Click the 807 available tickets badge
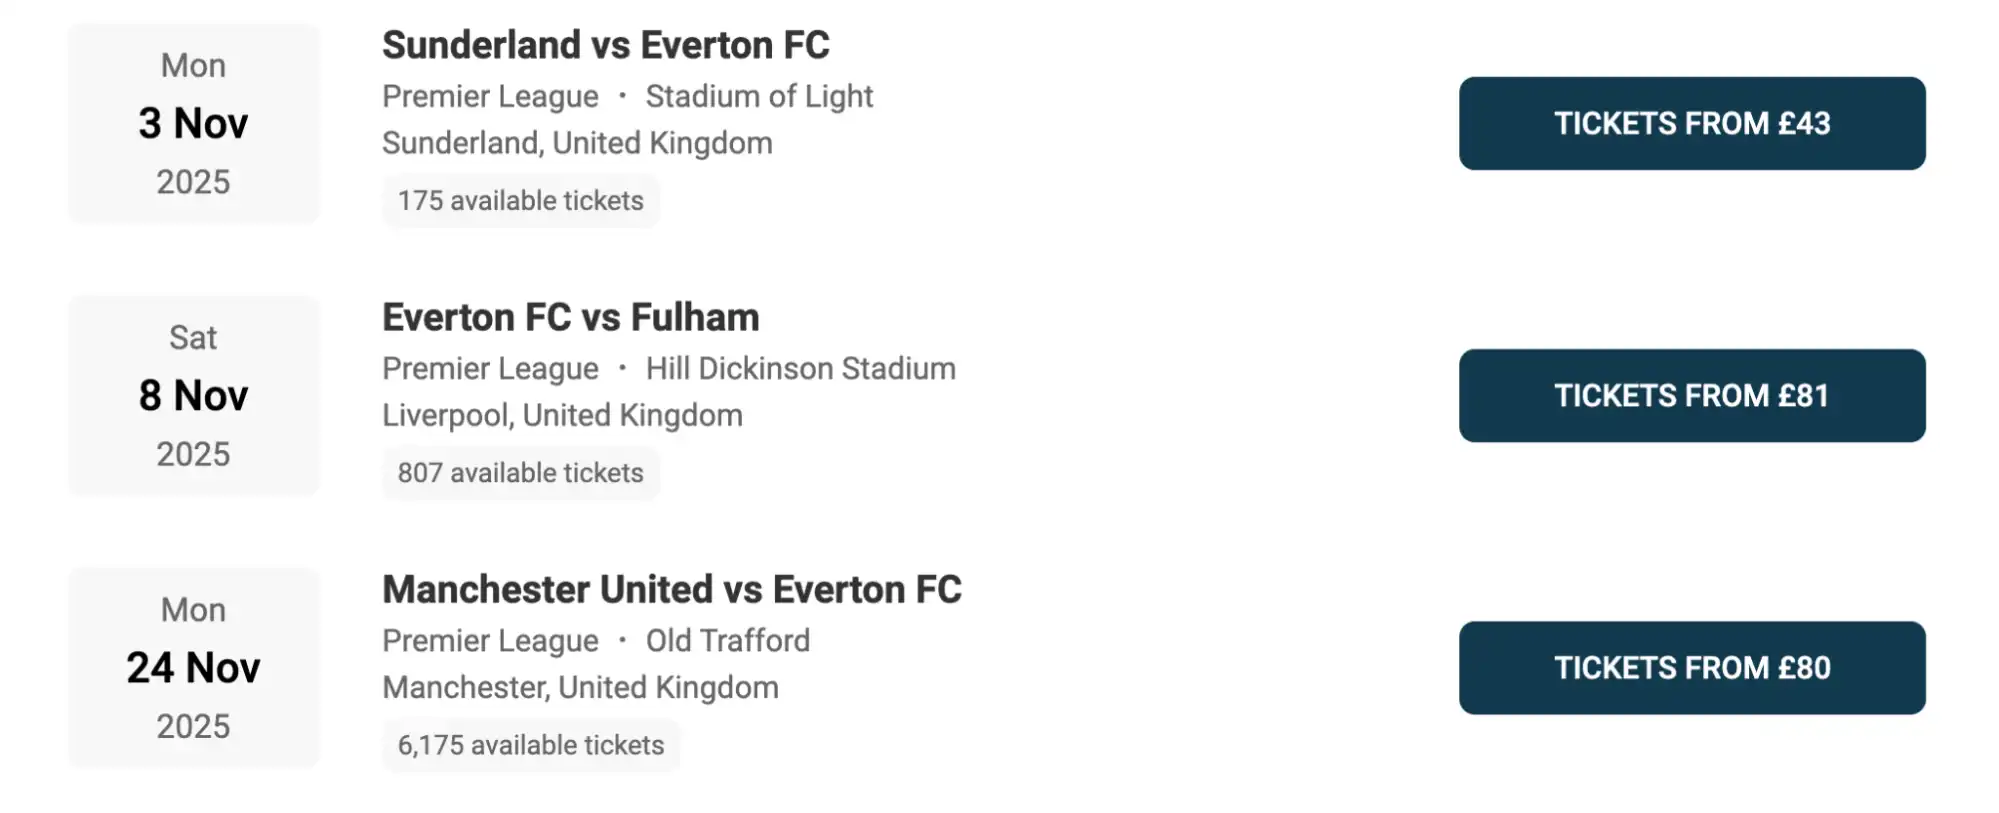1999x813 pixels. (520, 473)
